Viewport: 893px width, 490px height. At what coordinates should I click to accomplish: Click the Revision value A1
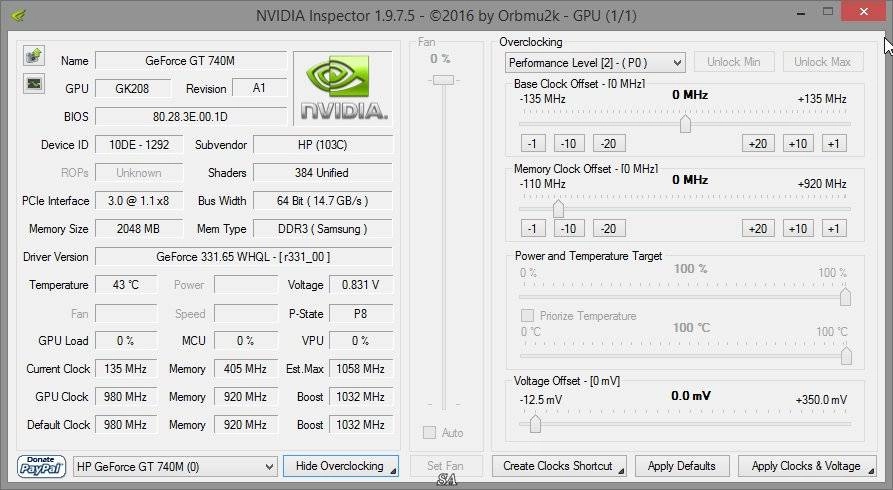point(260,88)
